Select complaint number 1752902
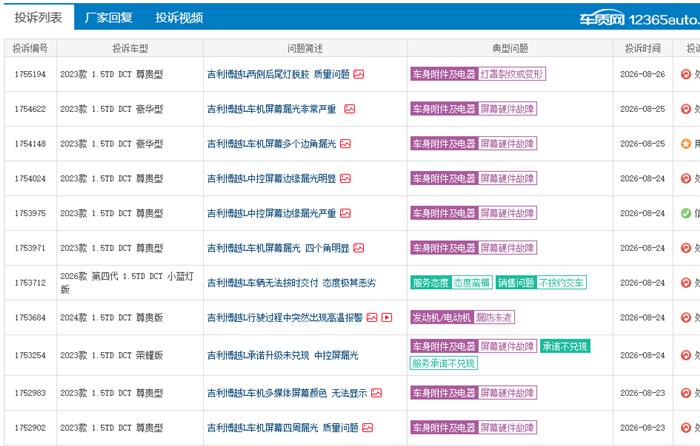700x446 pixels. (30, 428)
